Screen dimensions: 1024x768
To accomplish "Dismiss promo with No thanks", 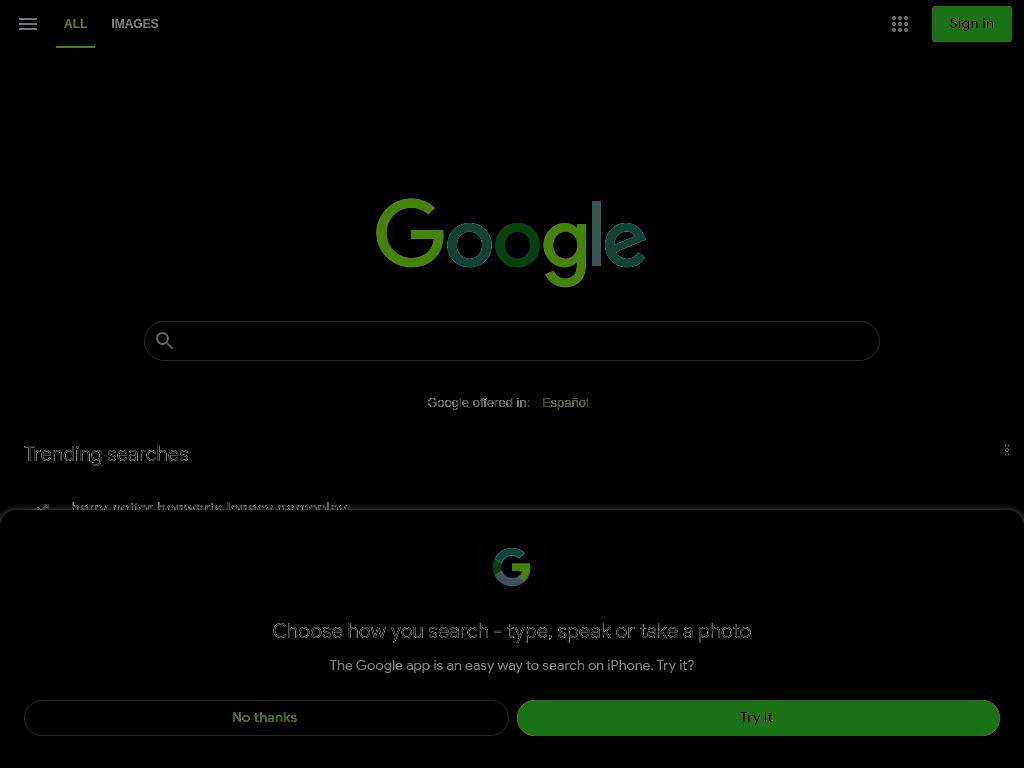I will coord(266,718).
